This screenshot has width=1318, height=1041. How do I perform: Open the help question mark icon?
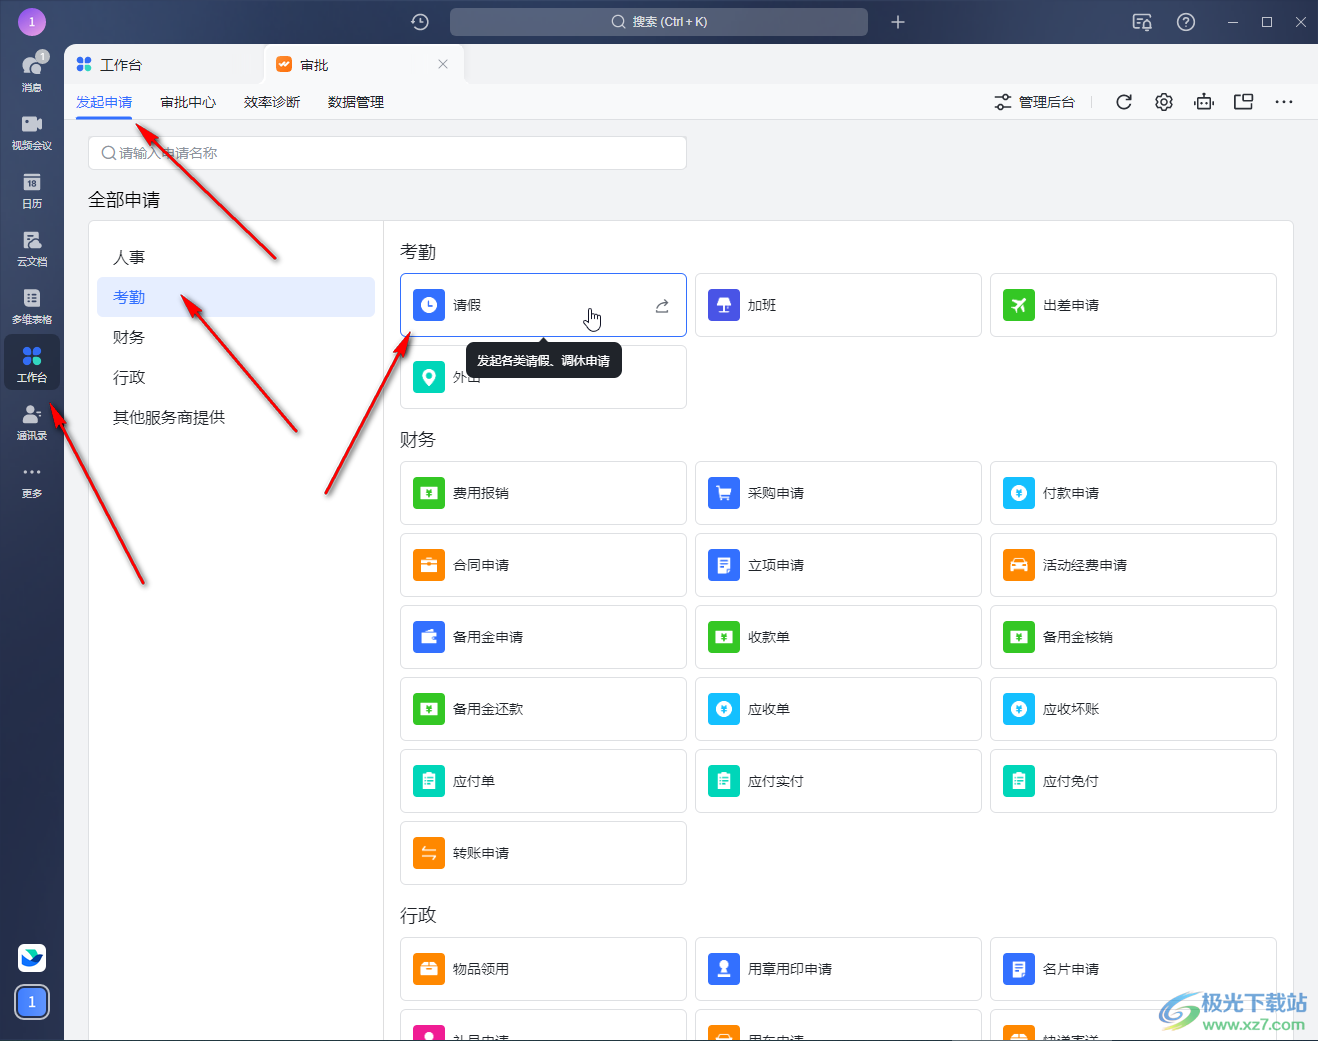[x=1186, y=22]
